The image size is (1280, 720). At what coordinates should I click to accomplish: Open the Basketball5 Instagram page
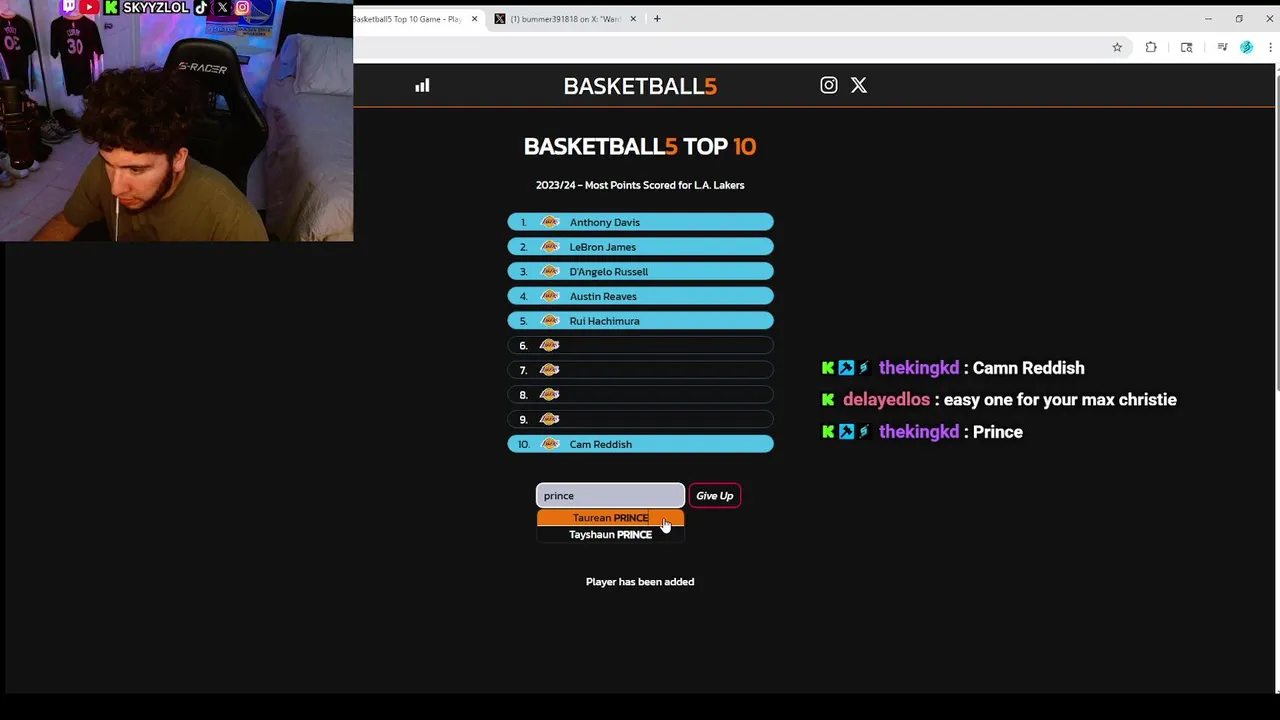(x=829, y=85)
